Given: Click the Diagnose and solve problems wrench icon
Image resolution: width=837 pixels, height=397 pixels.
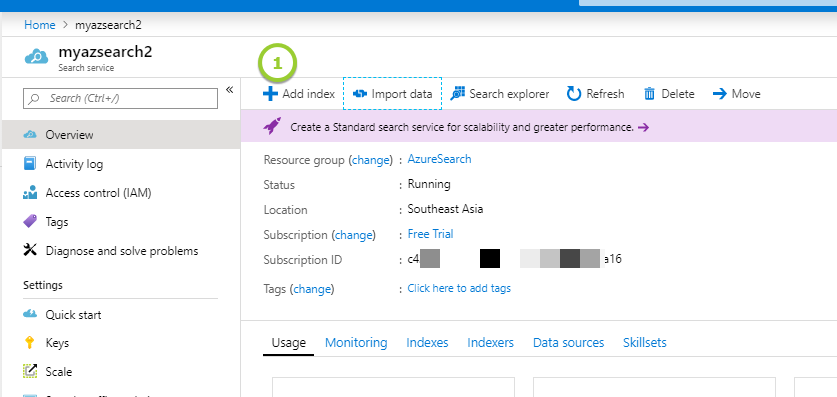Looking at the screenshot, I should (x=30, y=250).
